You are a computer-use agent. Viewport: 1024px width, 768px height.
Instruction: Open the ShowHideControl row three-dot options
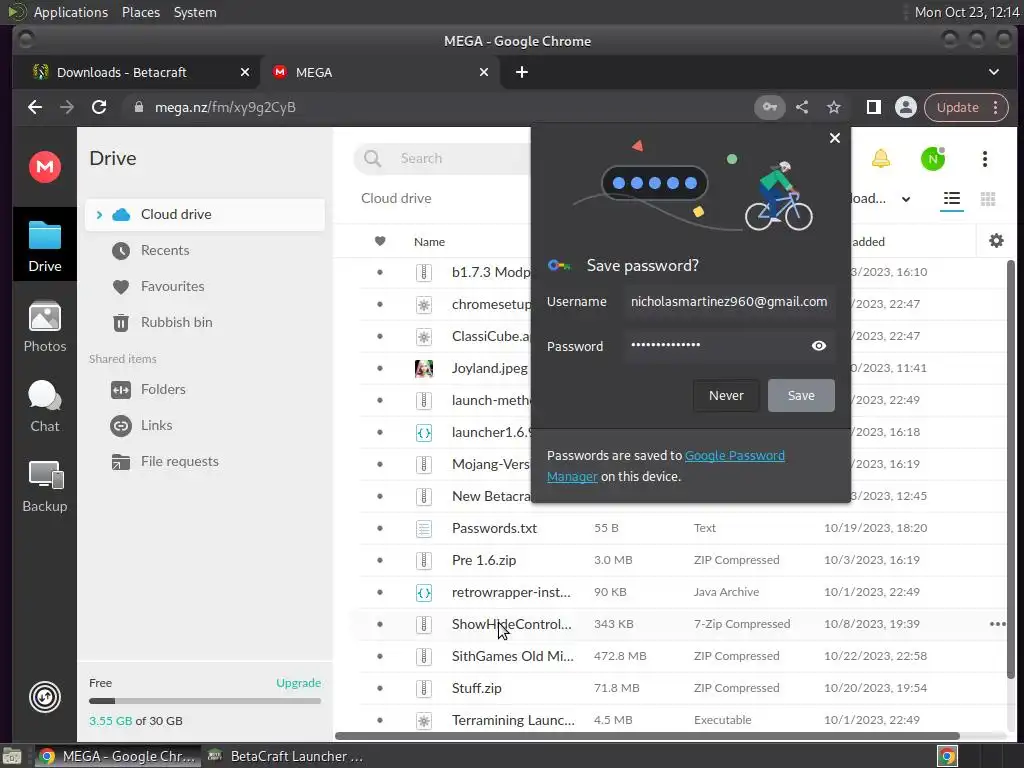click(997, 624)
